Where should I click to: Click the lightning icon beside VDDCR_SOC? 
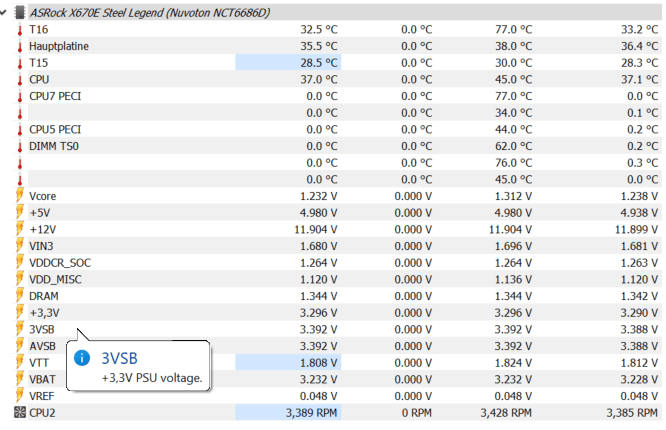pyautogui.click(x=20, y=263)
